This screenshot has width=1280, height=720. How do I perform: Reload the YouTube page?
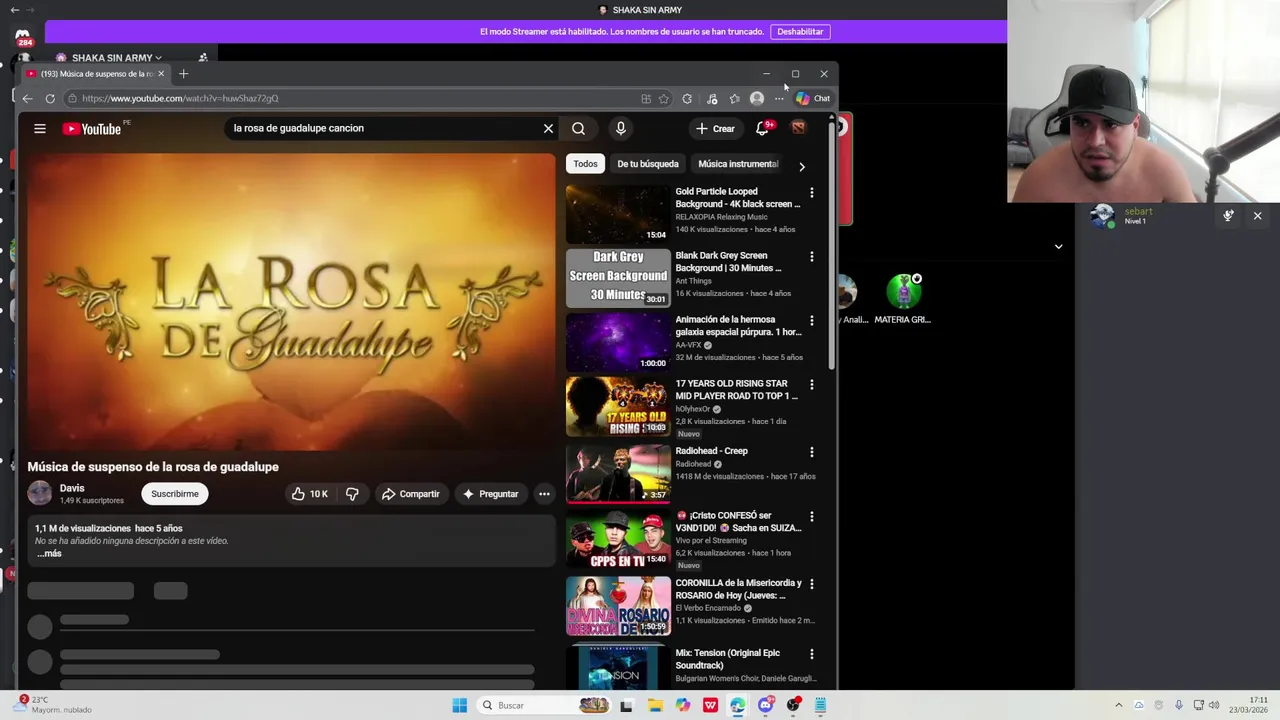point(50,98)
